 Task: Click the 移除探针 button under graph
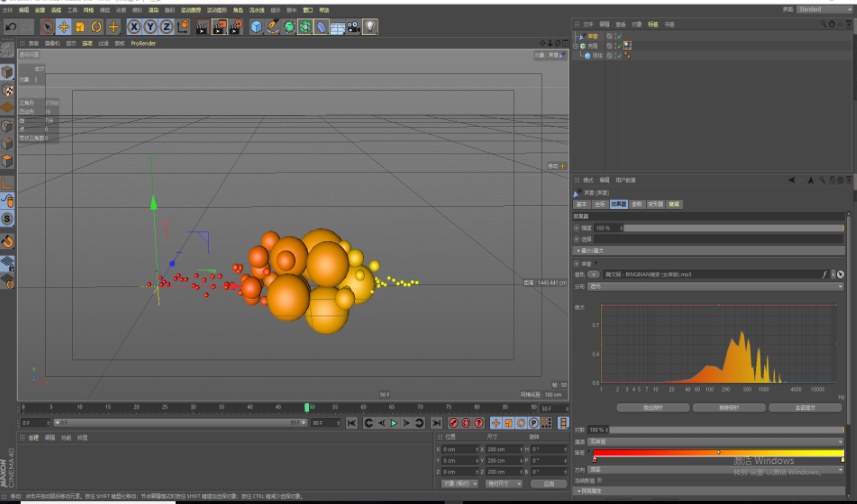pyautogui.click(x=729, y=407)
